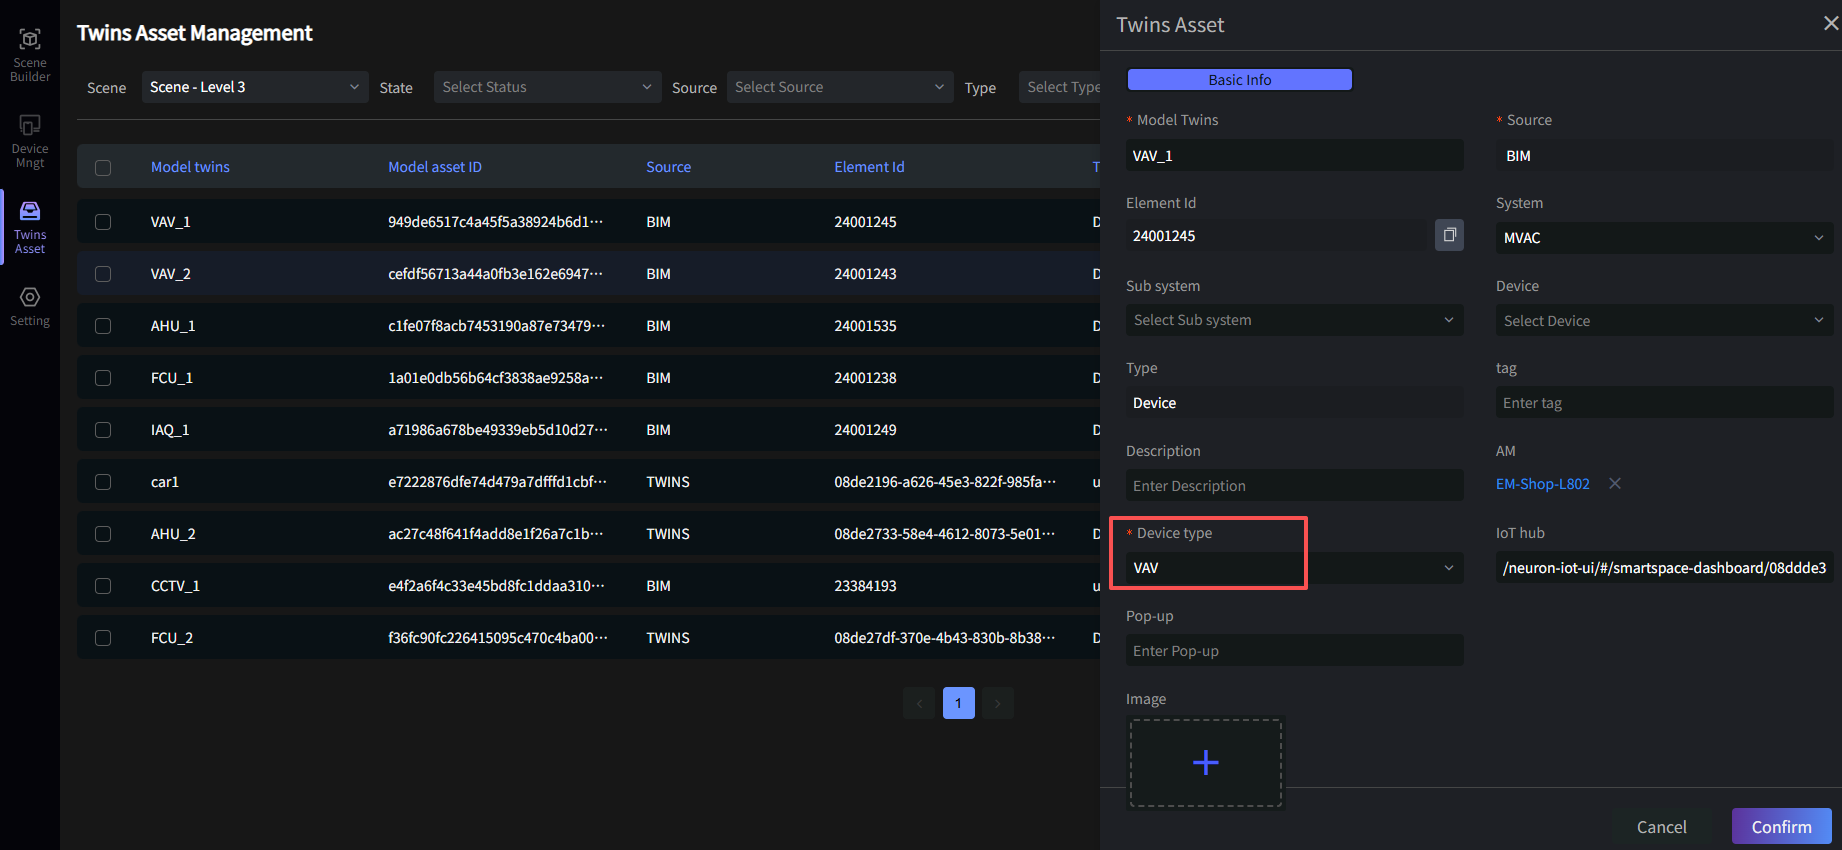Image resolution: width=1842 pixels, height=850 pixels.
Task: Toggle the select-all header checkbox
Action: 103,168
